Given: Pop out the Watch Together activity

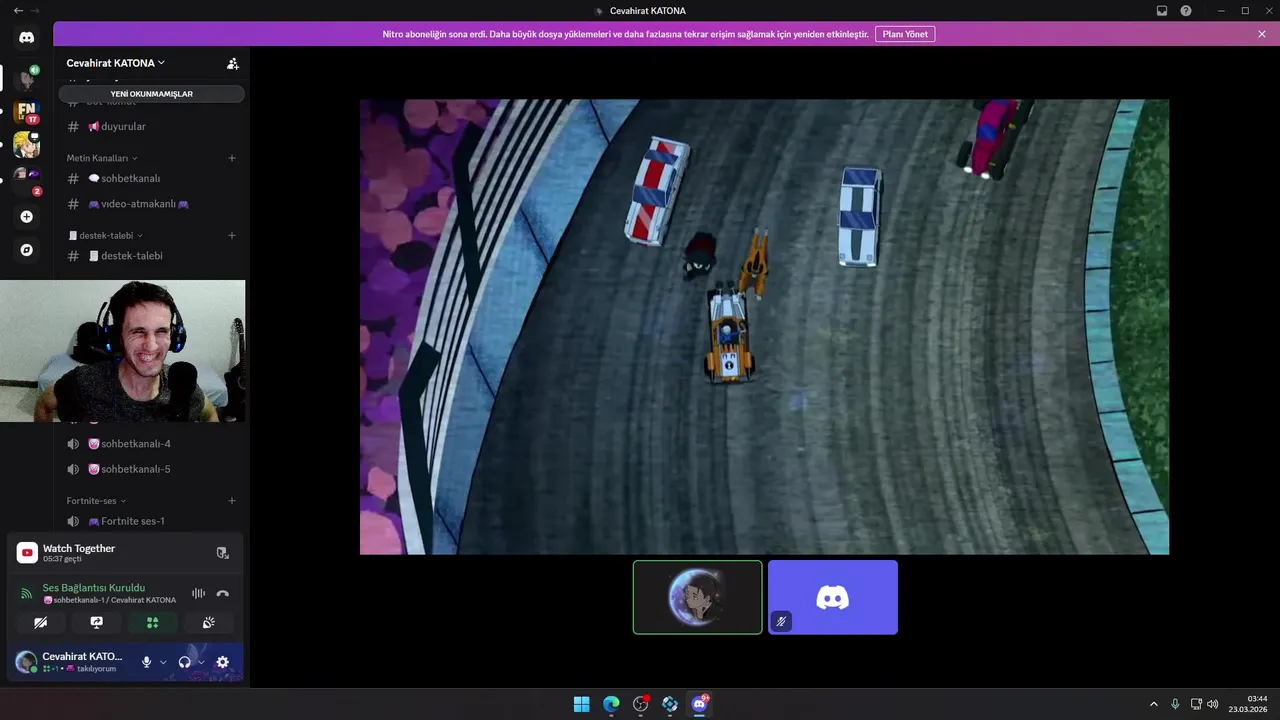Looking at the screenshot, I should click(222, 553).
